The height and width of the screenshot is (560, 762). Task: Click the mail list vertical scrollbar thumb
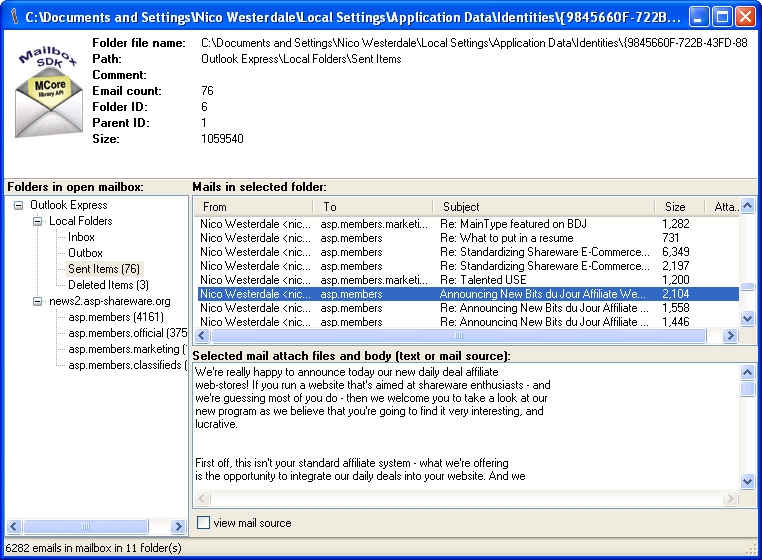[747, 286]
